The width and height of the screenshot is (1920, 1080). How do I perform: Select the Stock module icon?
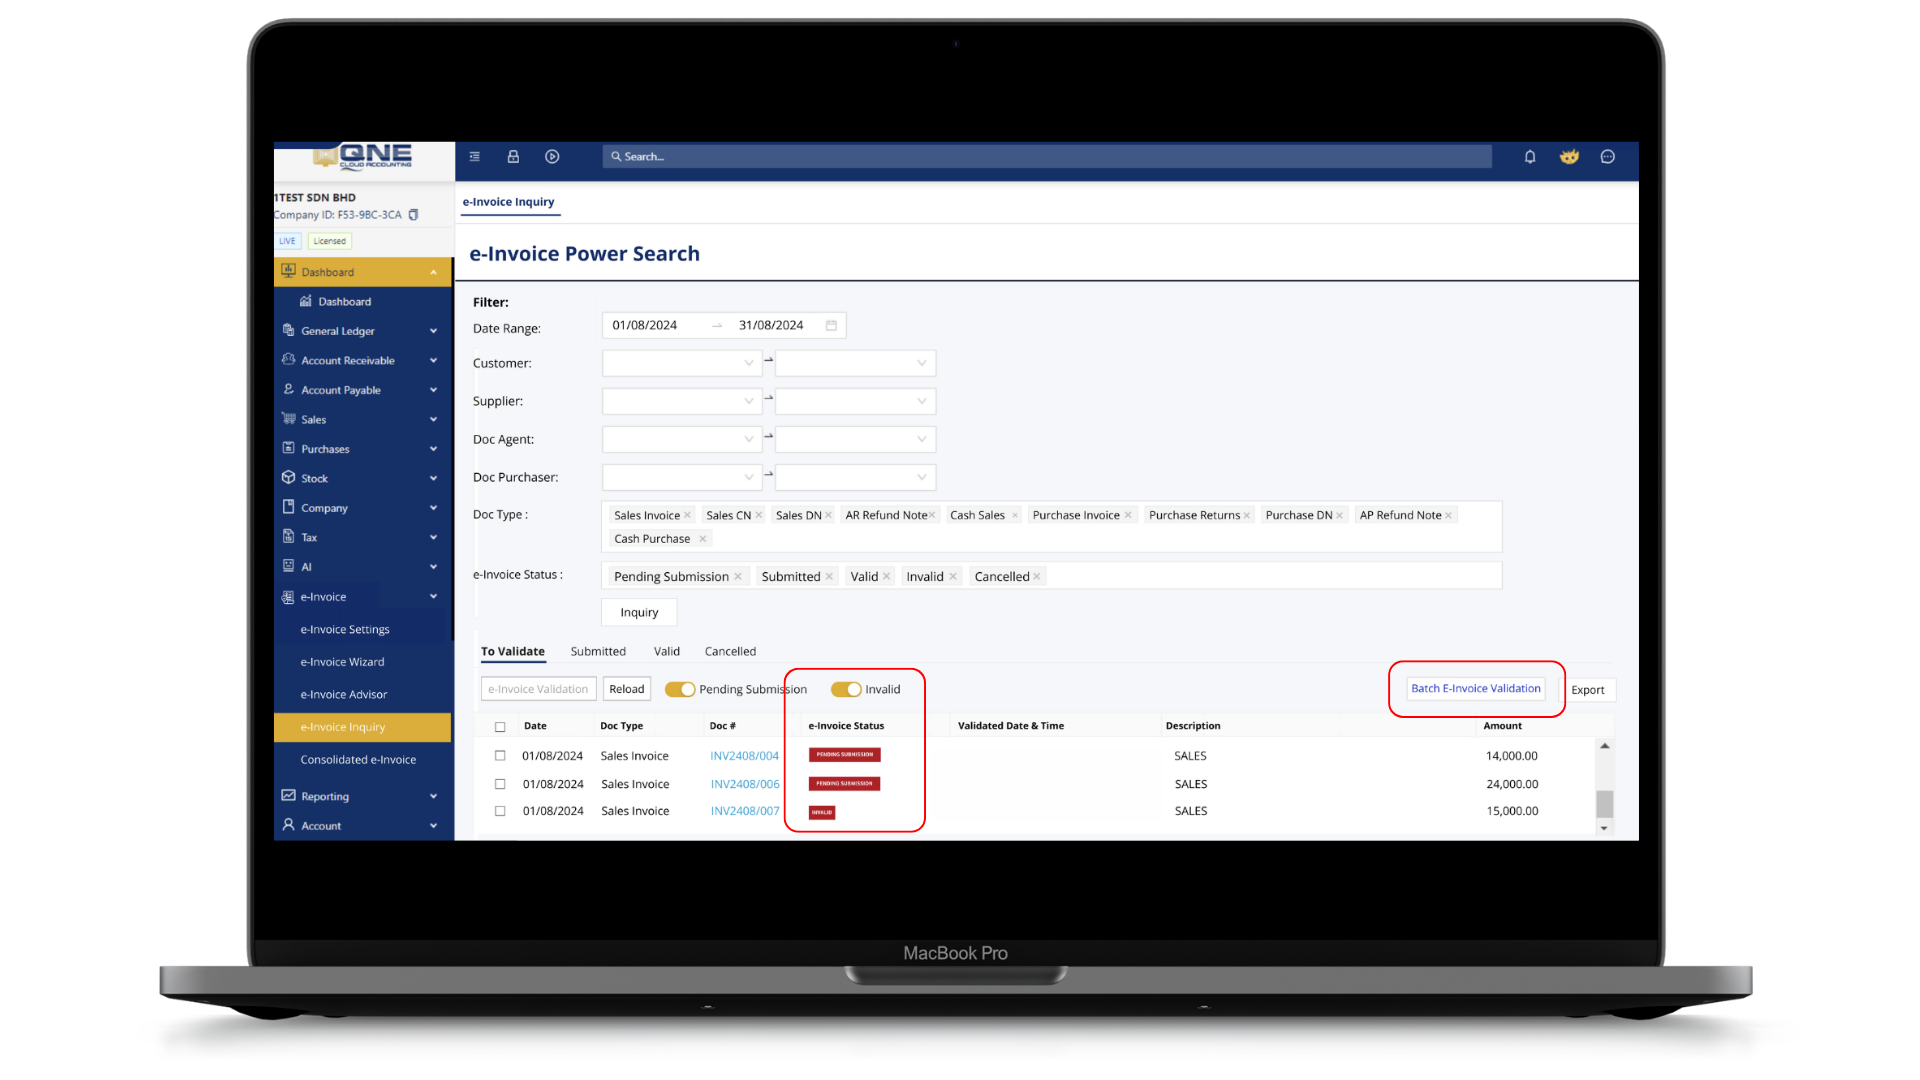click(x=288, y=478)
